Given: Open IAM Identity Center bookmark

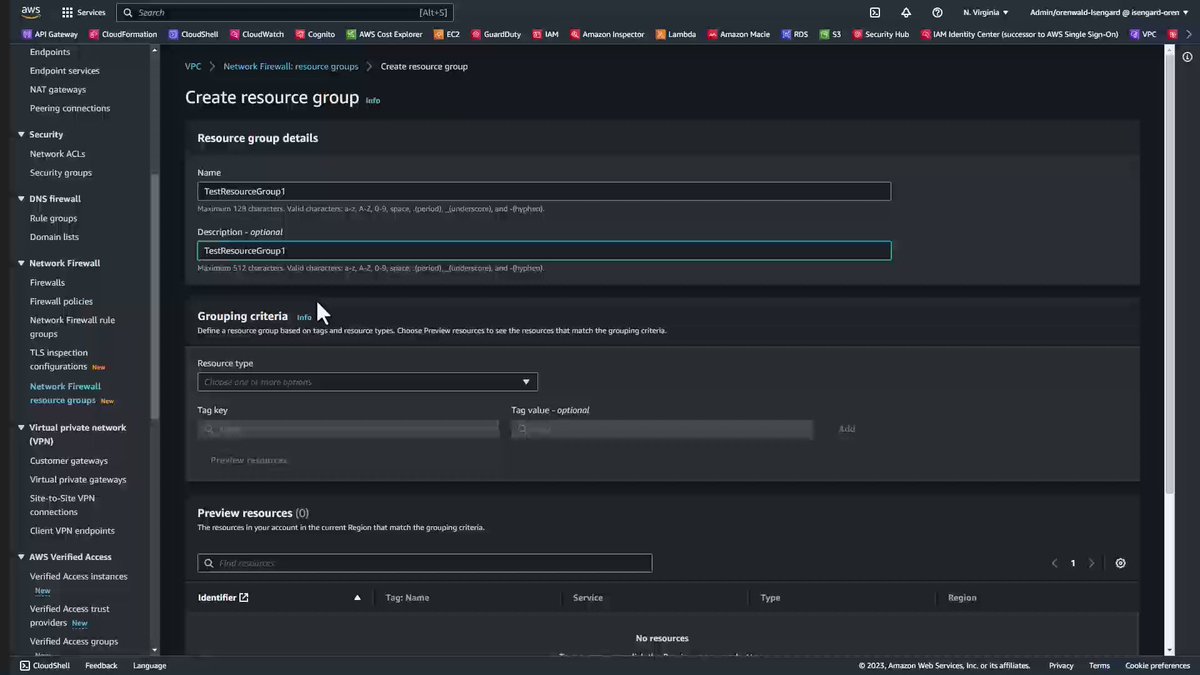Looking at the screenshot, I should (x=1018, y=34).
